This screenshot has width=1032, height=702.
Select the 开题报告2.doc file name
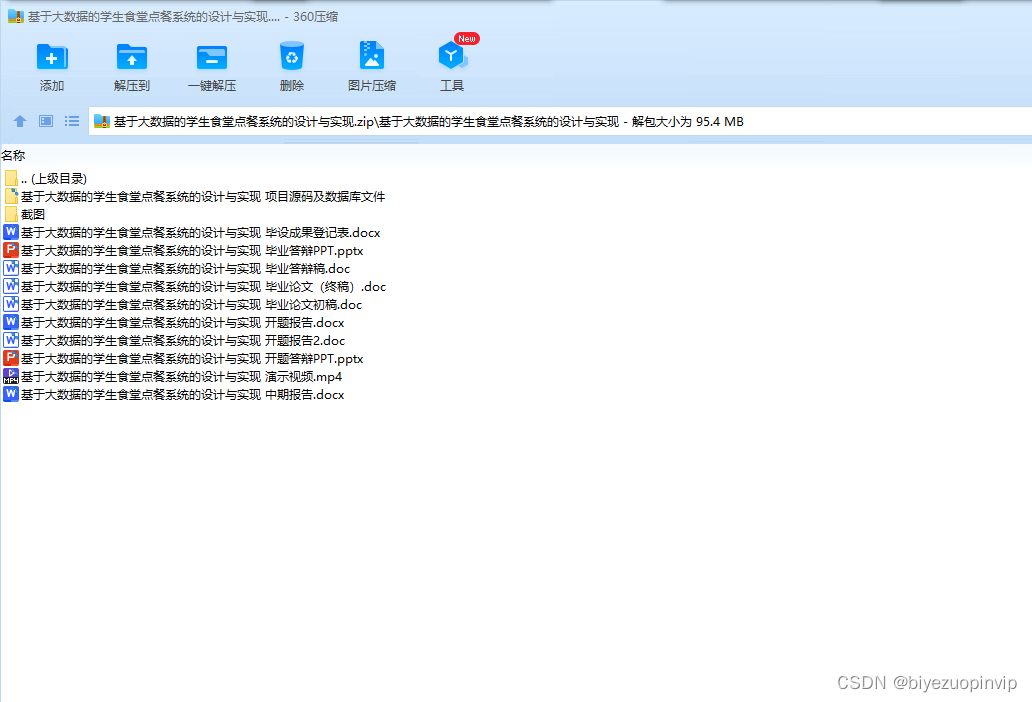tap(182, 339)
